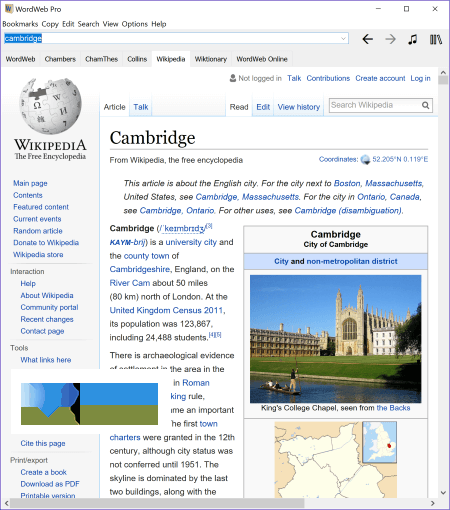The width and height of the screenshot is (450, 510).
Task: Follow the Create account link
Action: [x=380, y=78]
